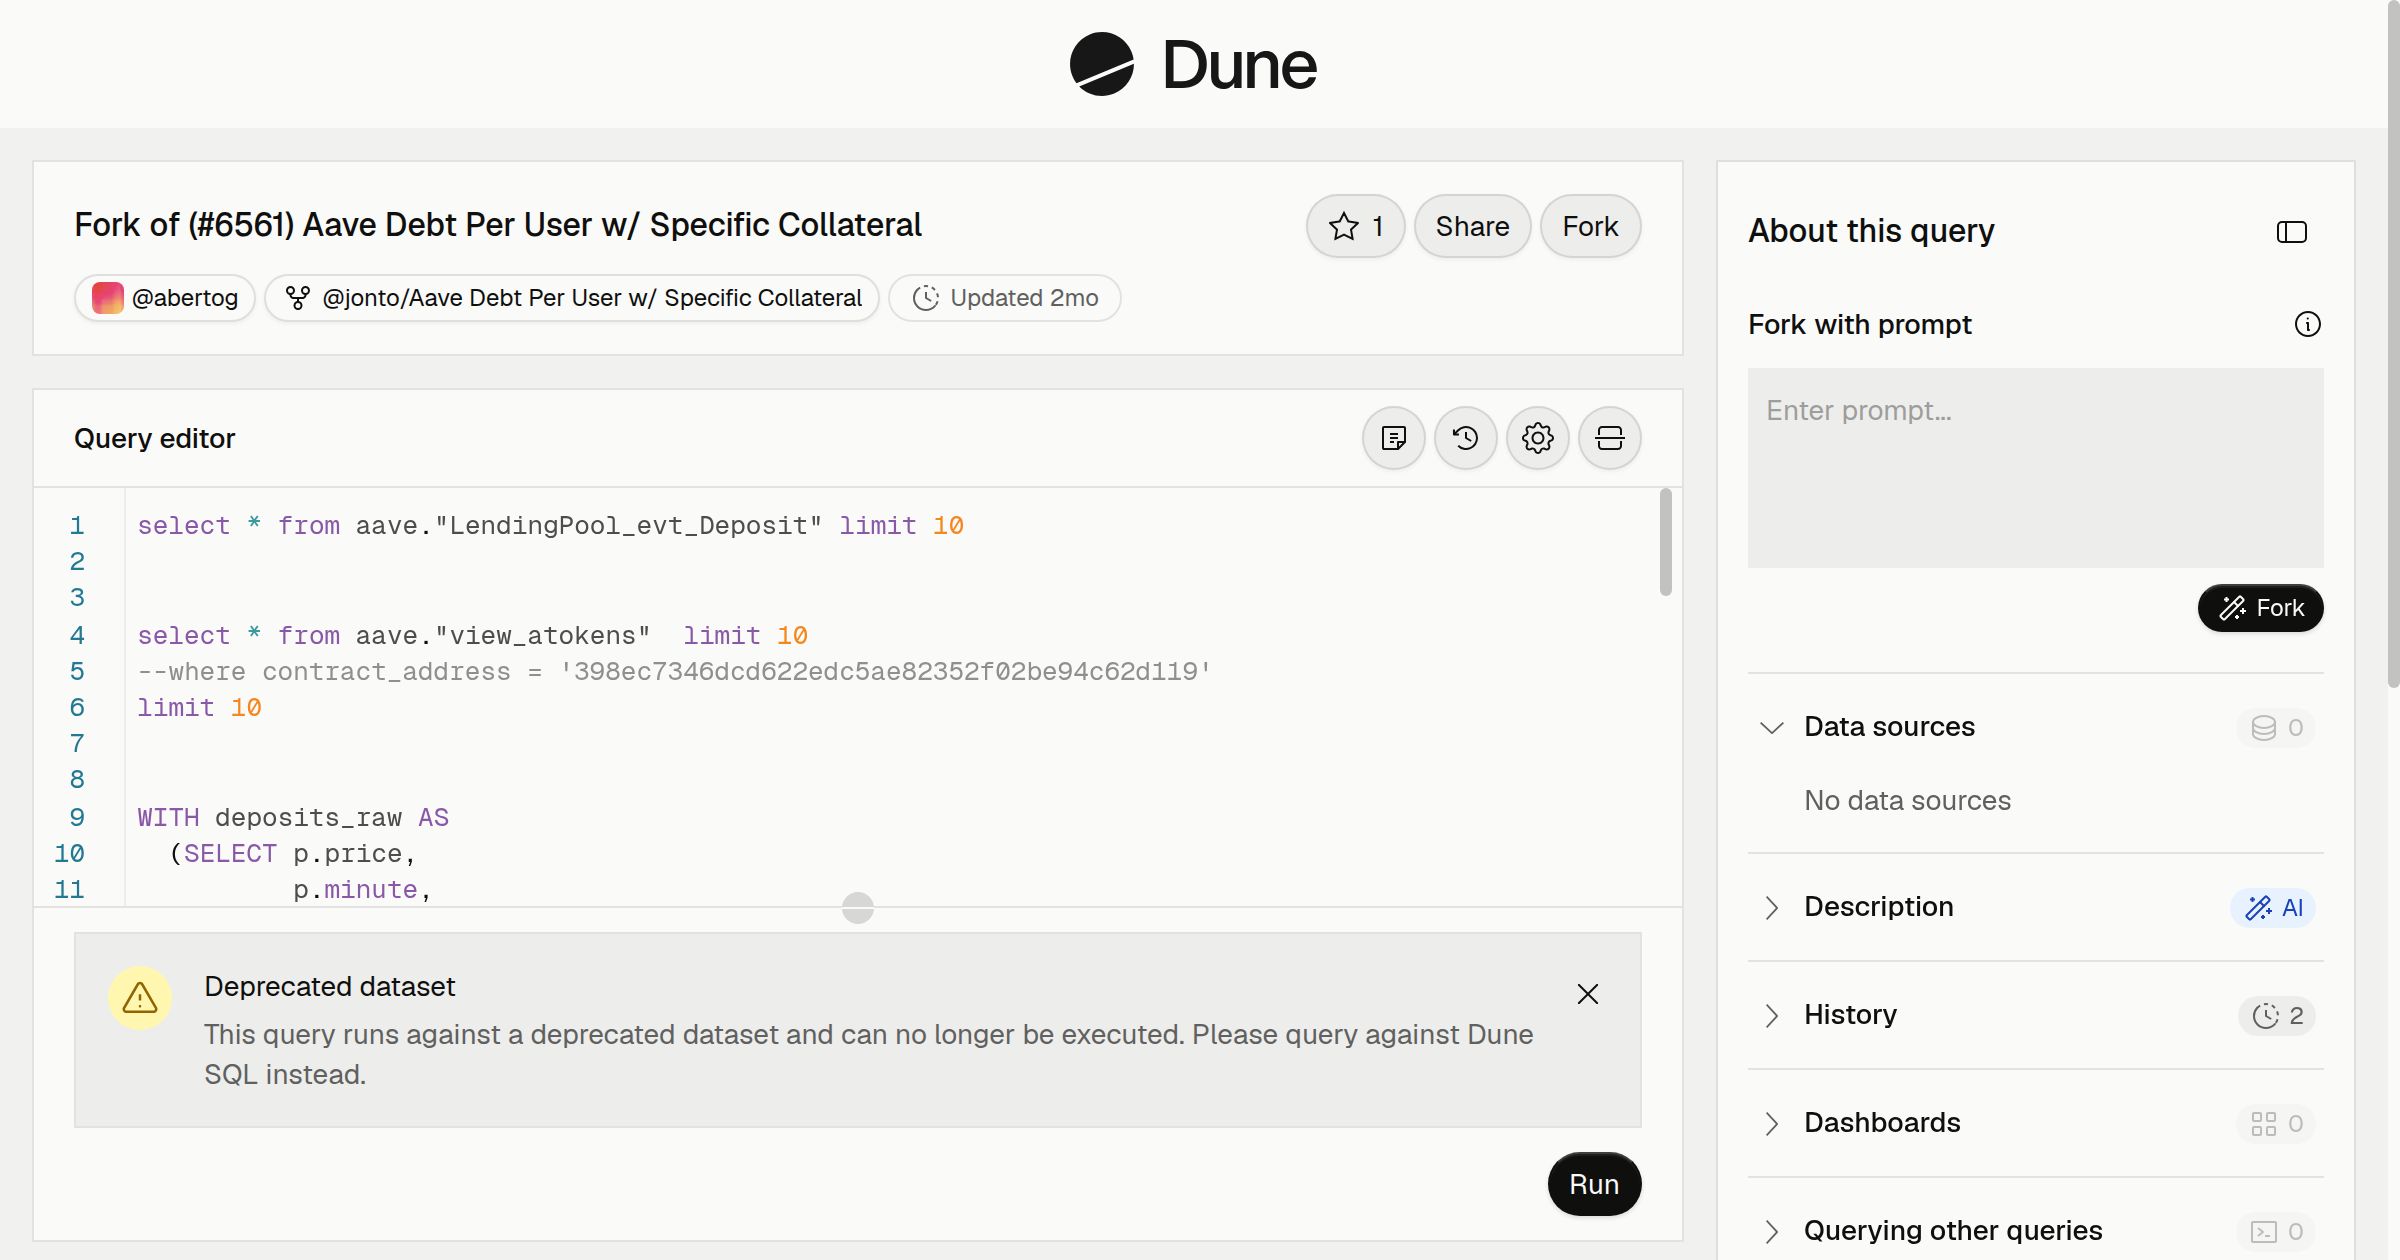The image size is (2400, 1260).
Task: Open the query notes icon in editor toolbar
Action: (x=1393, y=438)
